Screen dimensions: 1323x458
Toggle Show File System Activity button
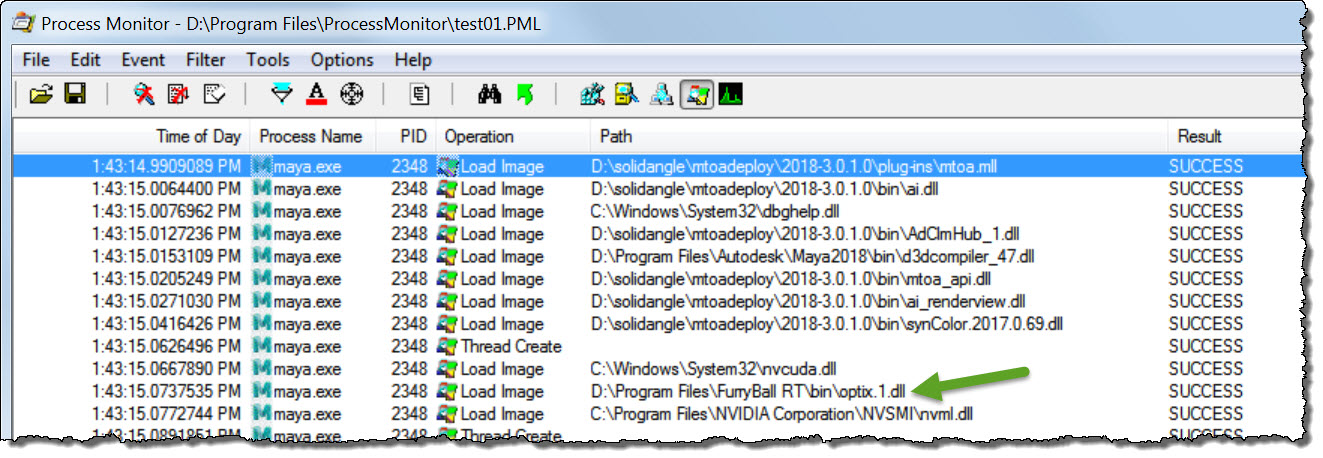(x=626, y=94)
